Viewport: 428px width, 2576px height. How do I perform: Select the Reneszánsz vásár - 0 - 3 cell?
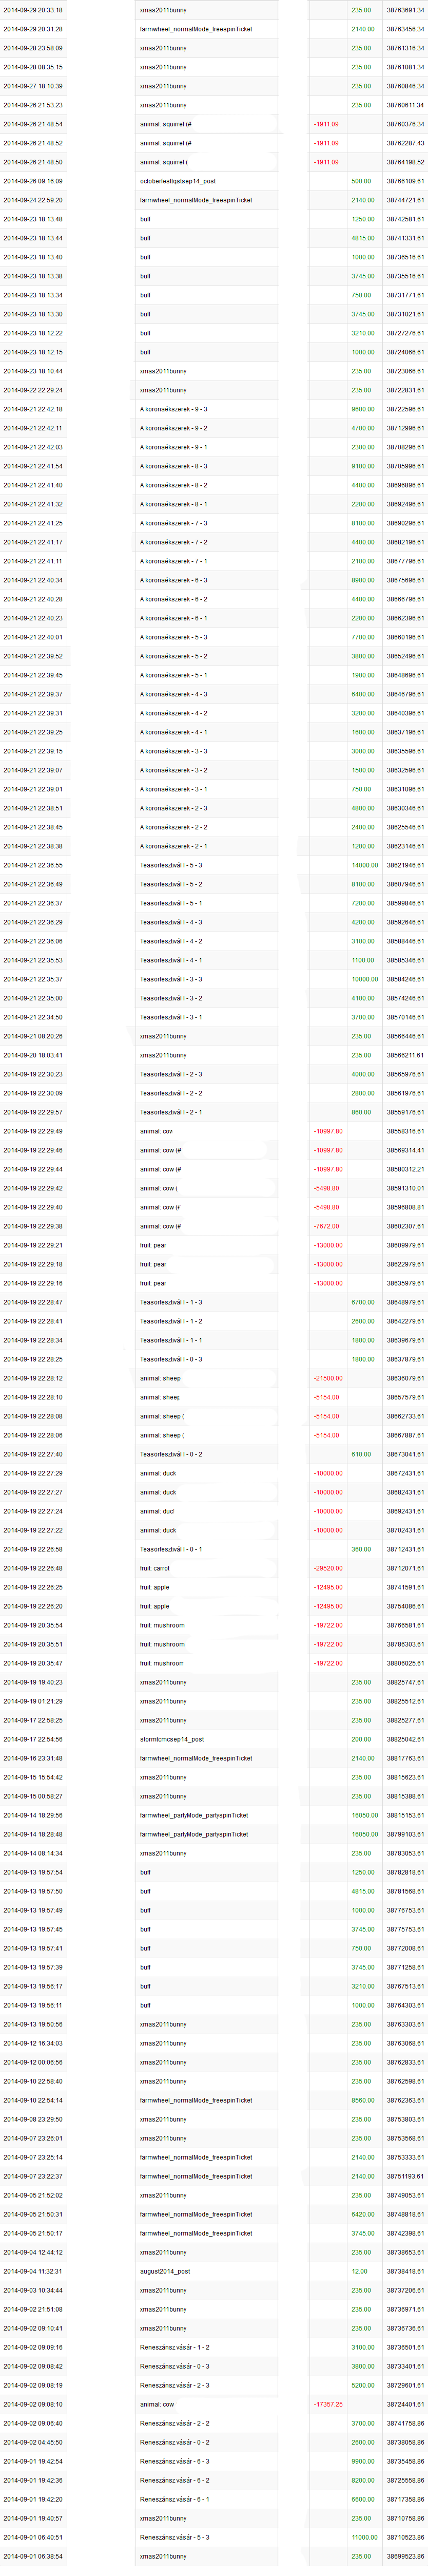(x=174, y=2366)
